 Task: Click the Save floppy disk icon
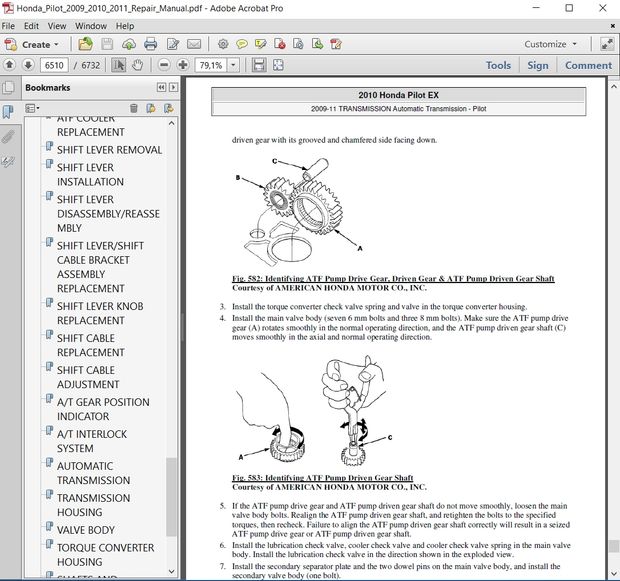(x=107, y=44)
